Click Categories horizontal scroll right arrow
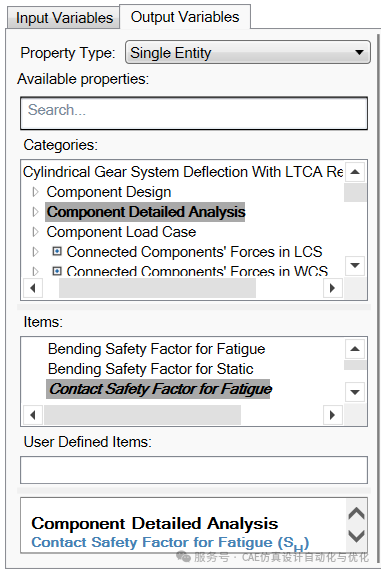Viewport: 381px width, 572px height. (332, 288)
